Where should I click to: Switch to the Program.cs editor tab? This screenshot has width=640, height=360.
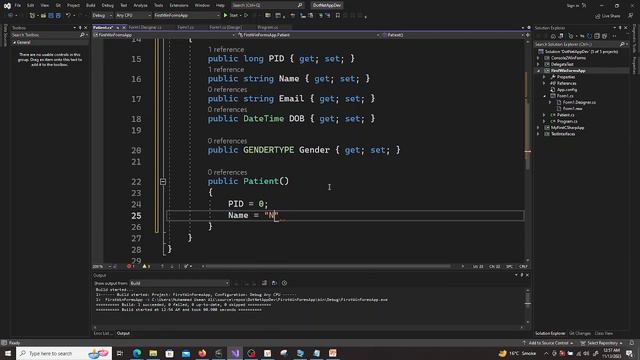coord(267,27)
